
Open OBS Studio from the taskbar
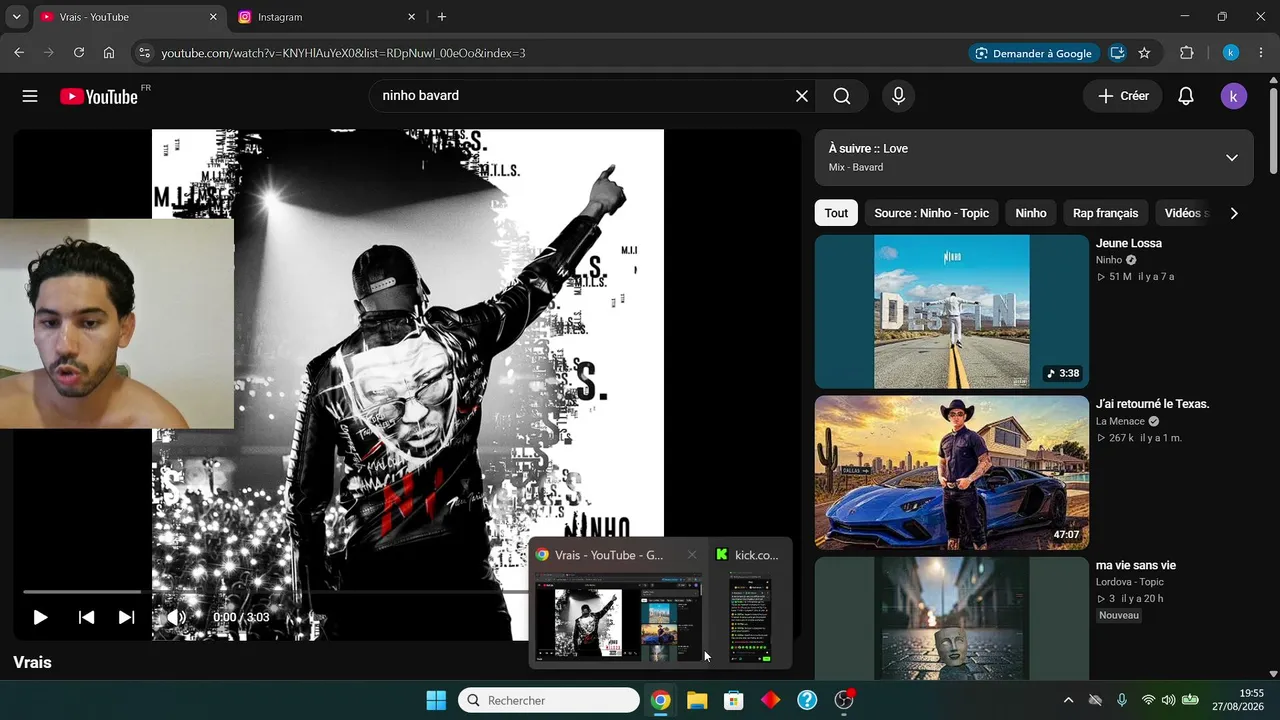[844, 700]
